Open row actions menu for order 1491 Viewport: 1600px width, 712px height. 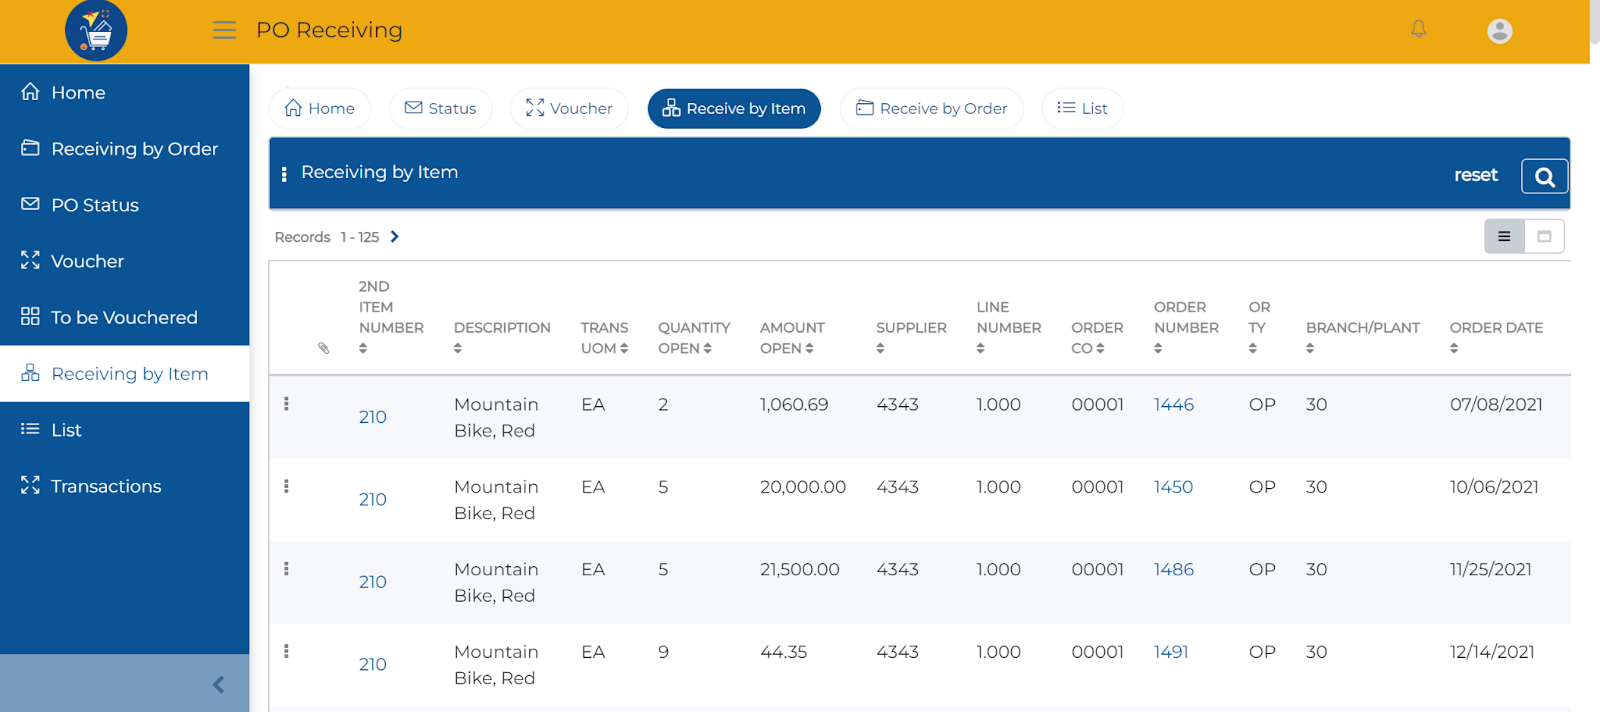click(286, 651)
